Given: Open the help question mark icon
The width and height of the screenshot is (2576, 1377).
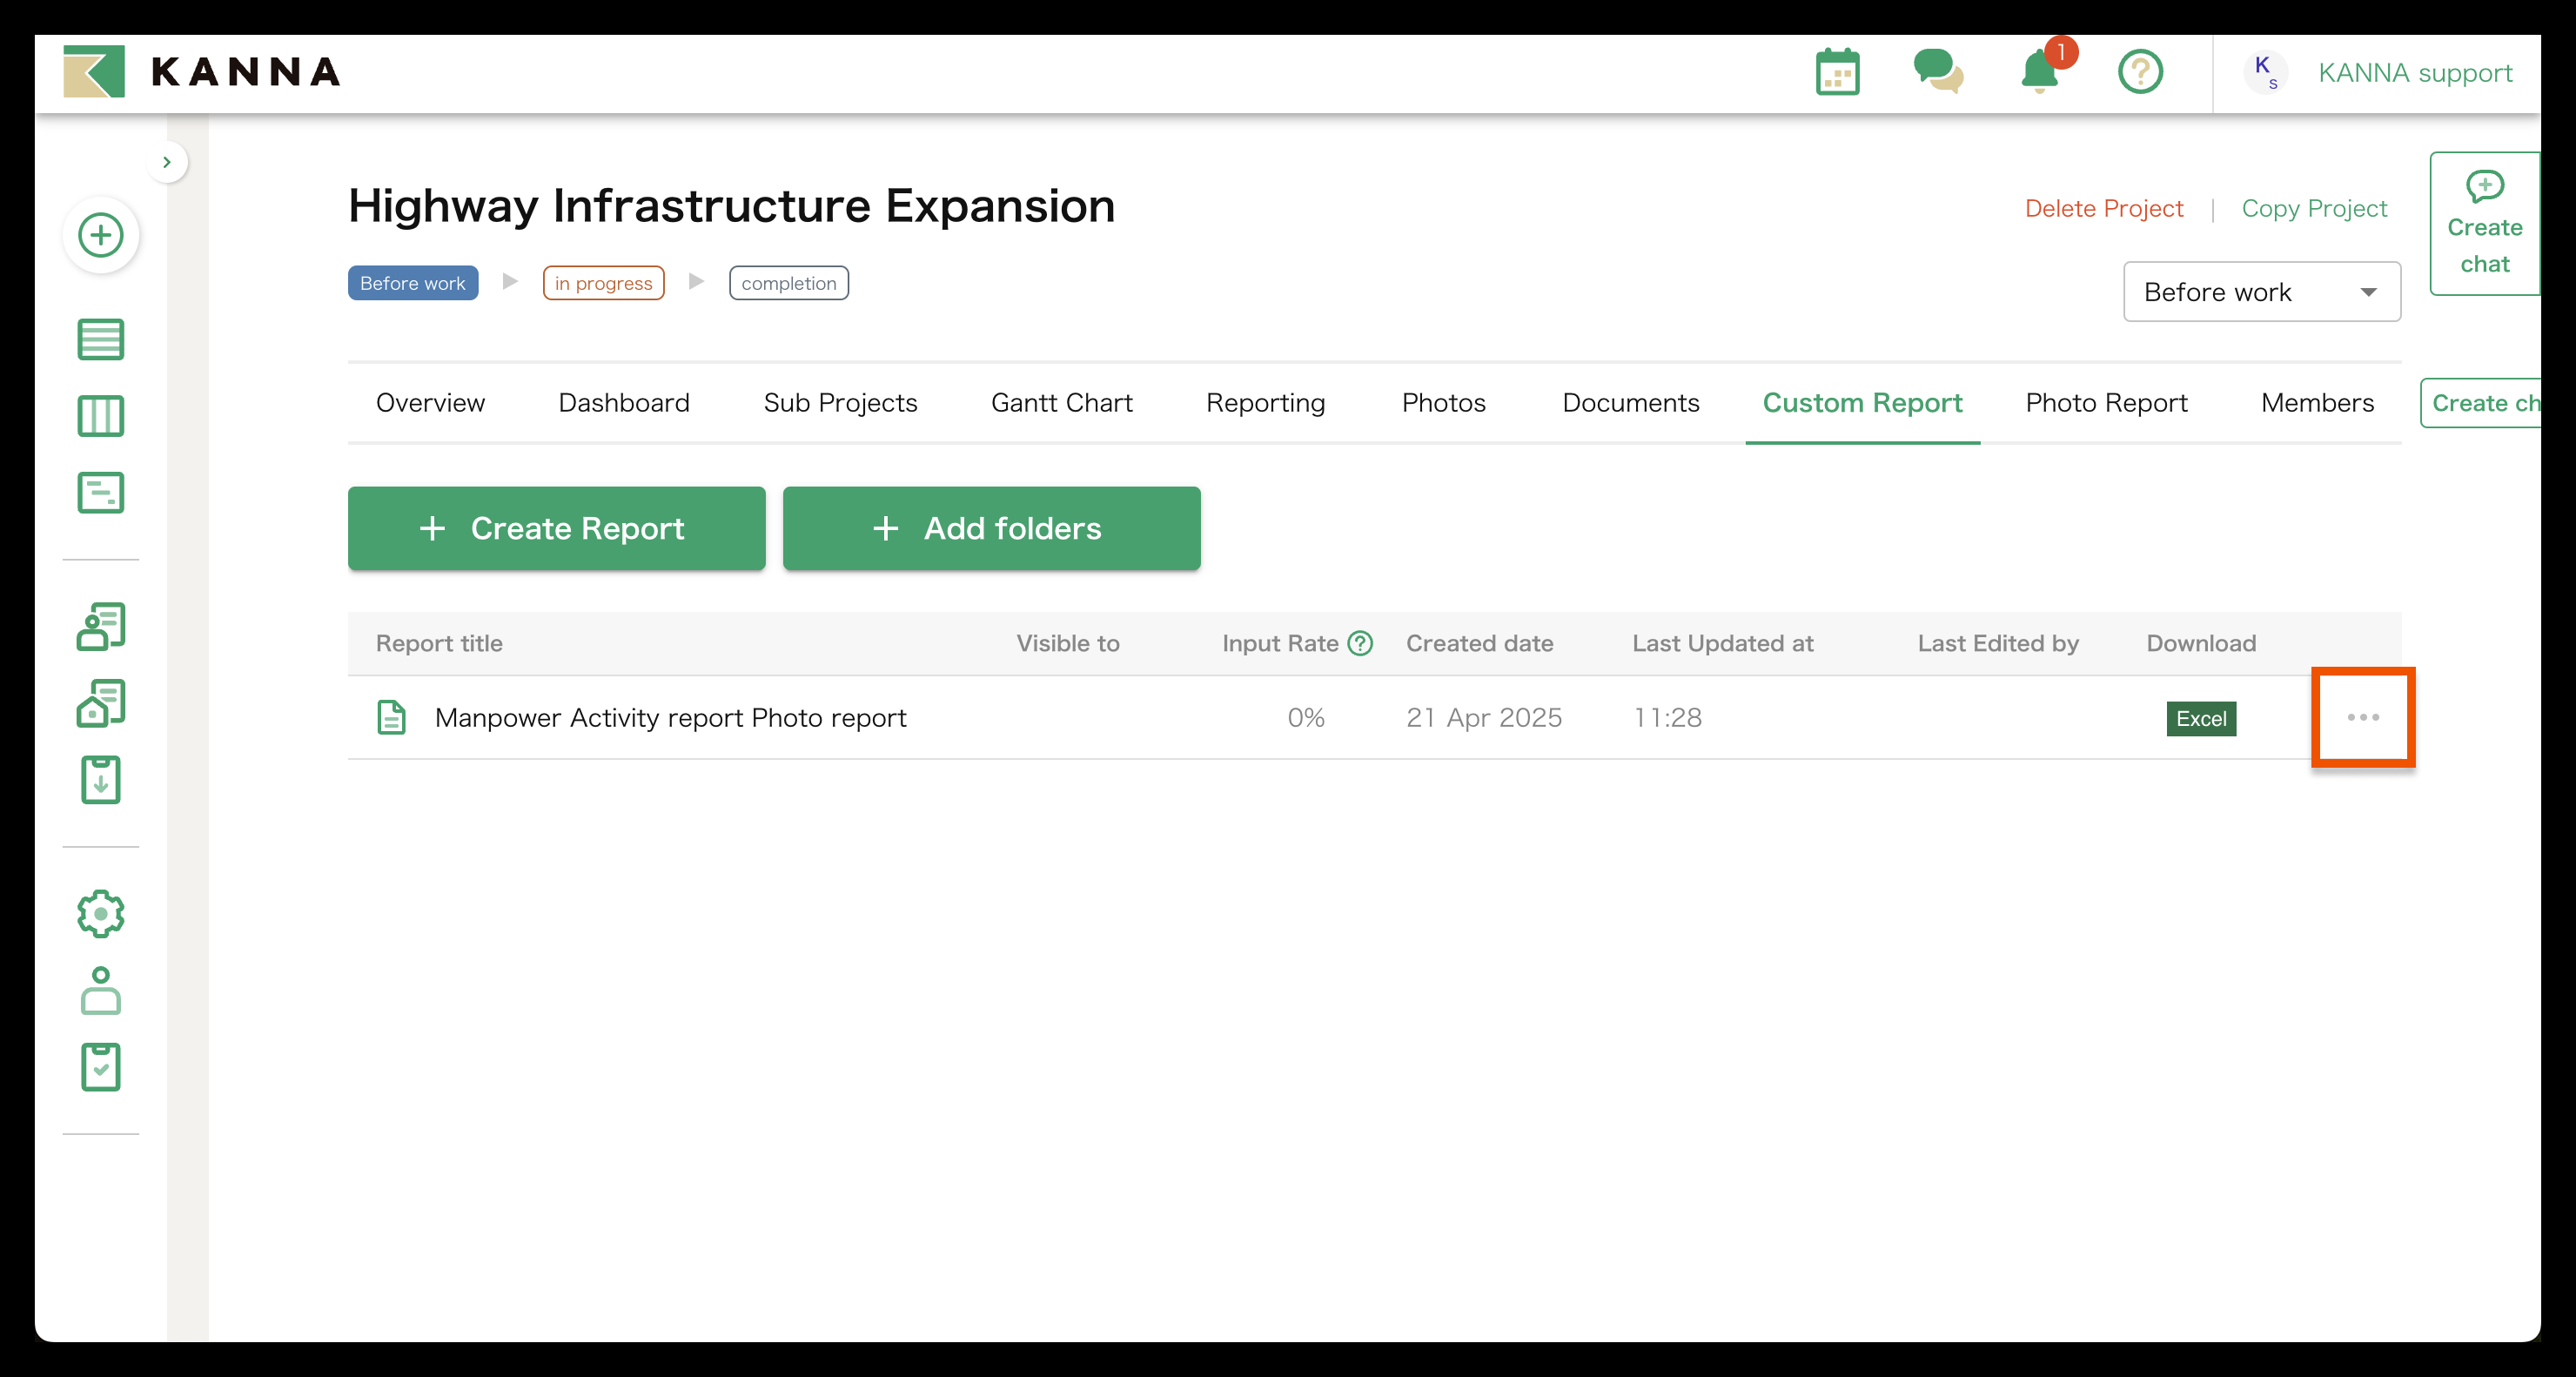Looking at the screenshot, I should click(x=2140, y=72).
